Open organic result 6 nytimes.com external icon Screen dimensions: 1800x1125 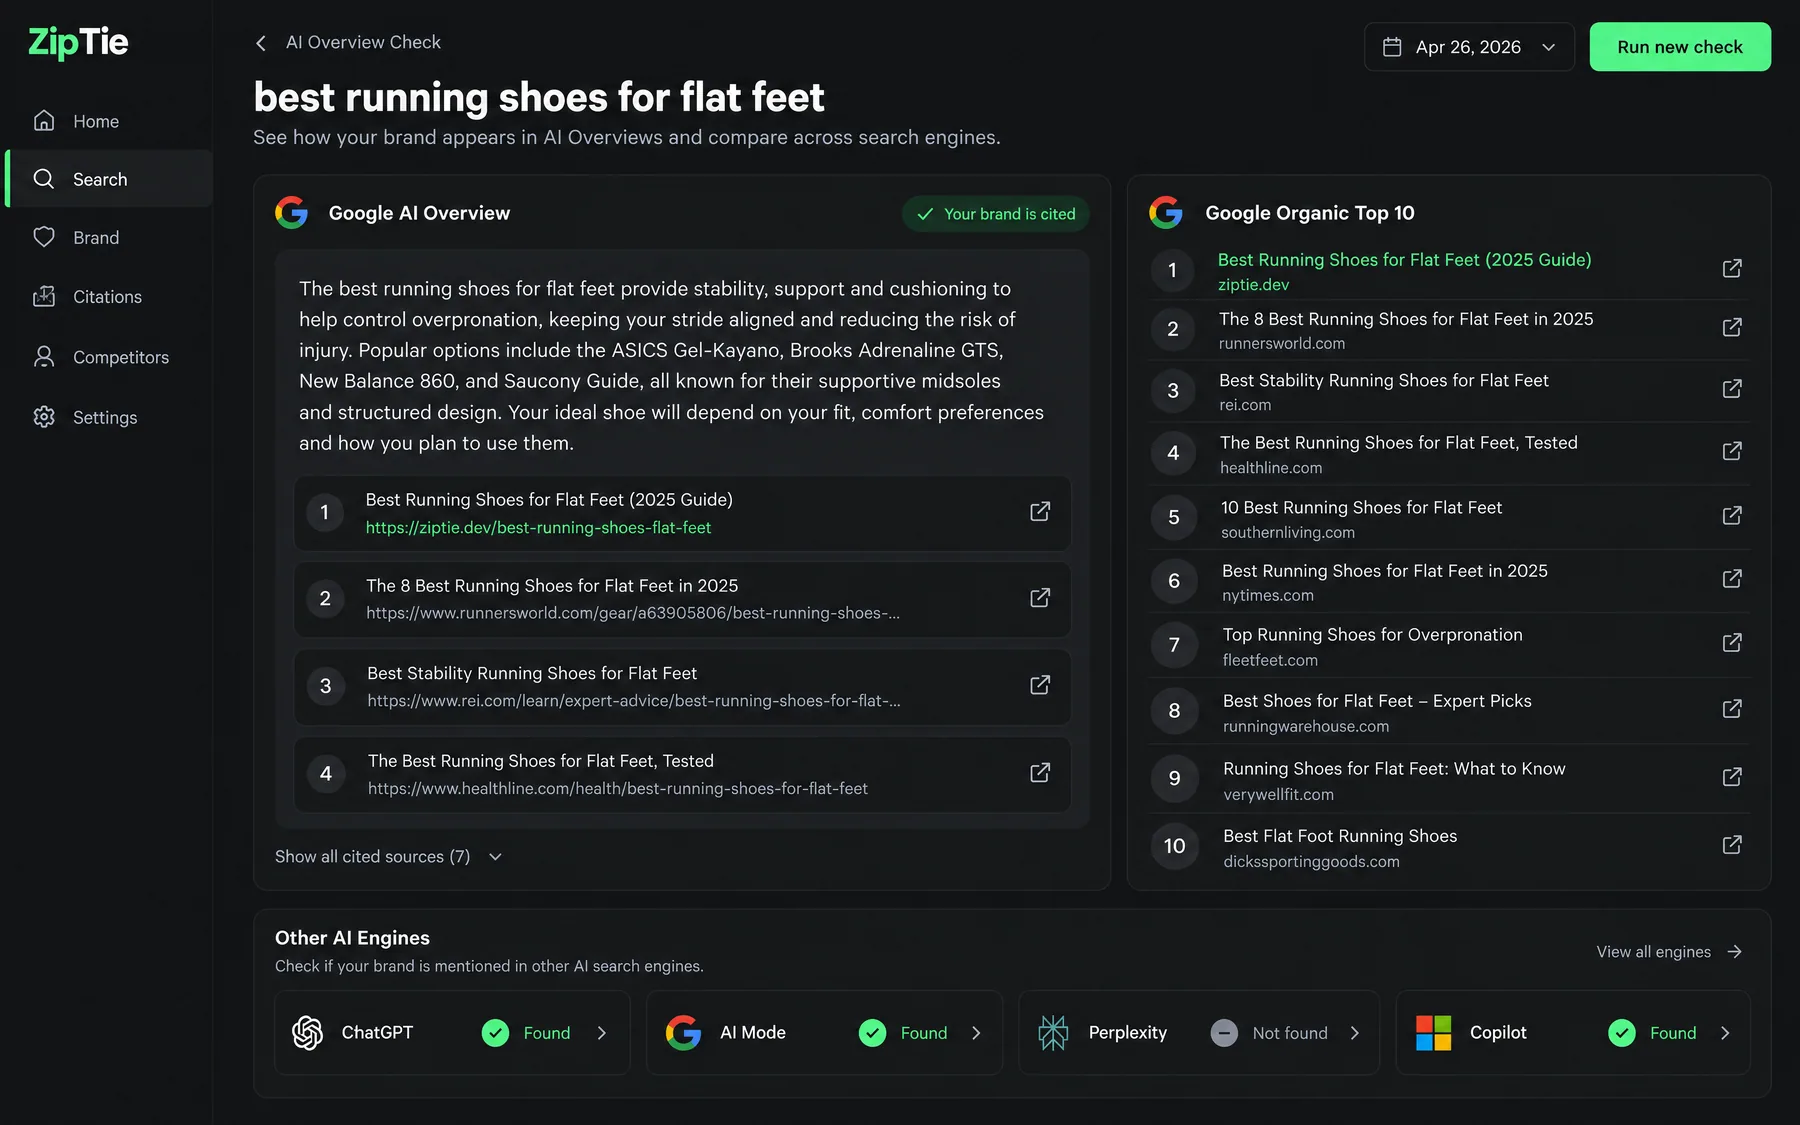click(x=1732, y=579)
